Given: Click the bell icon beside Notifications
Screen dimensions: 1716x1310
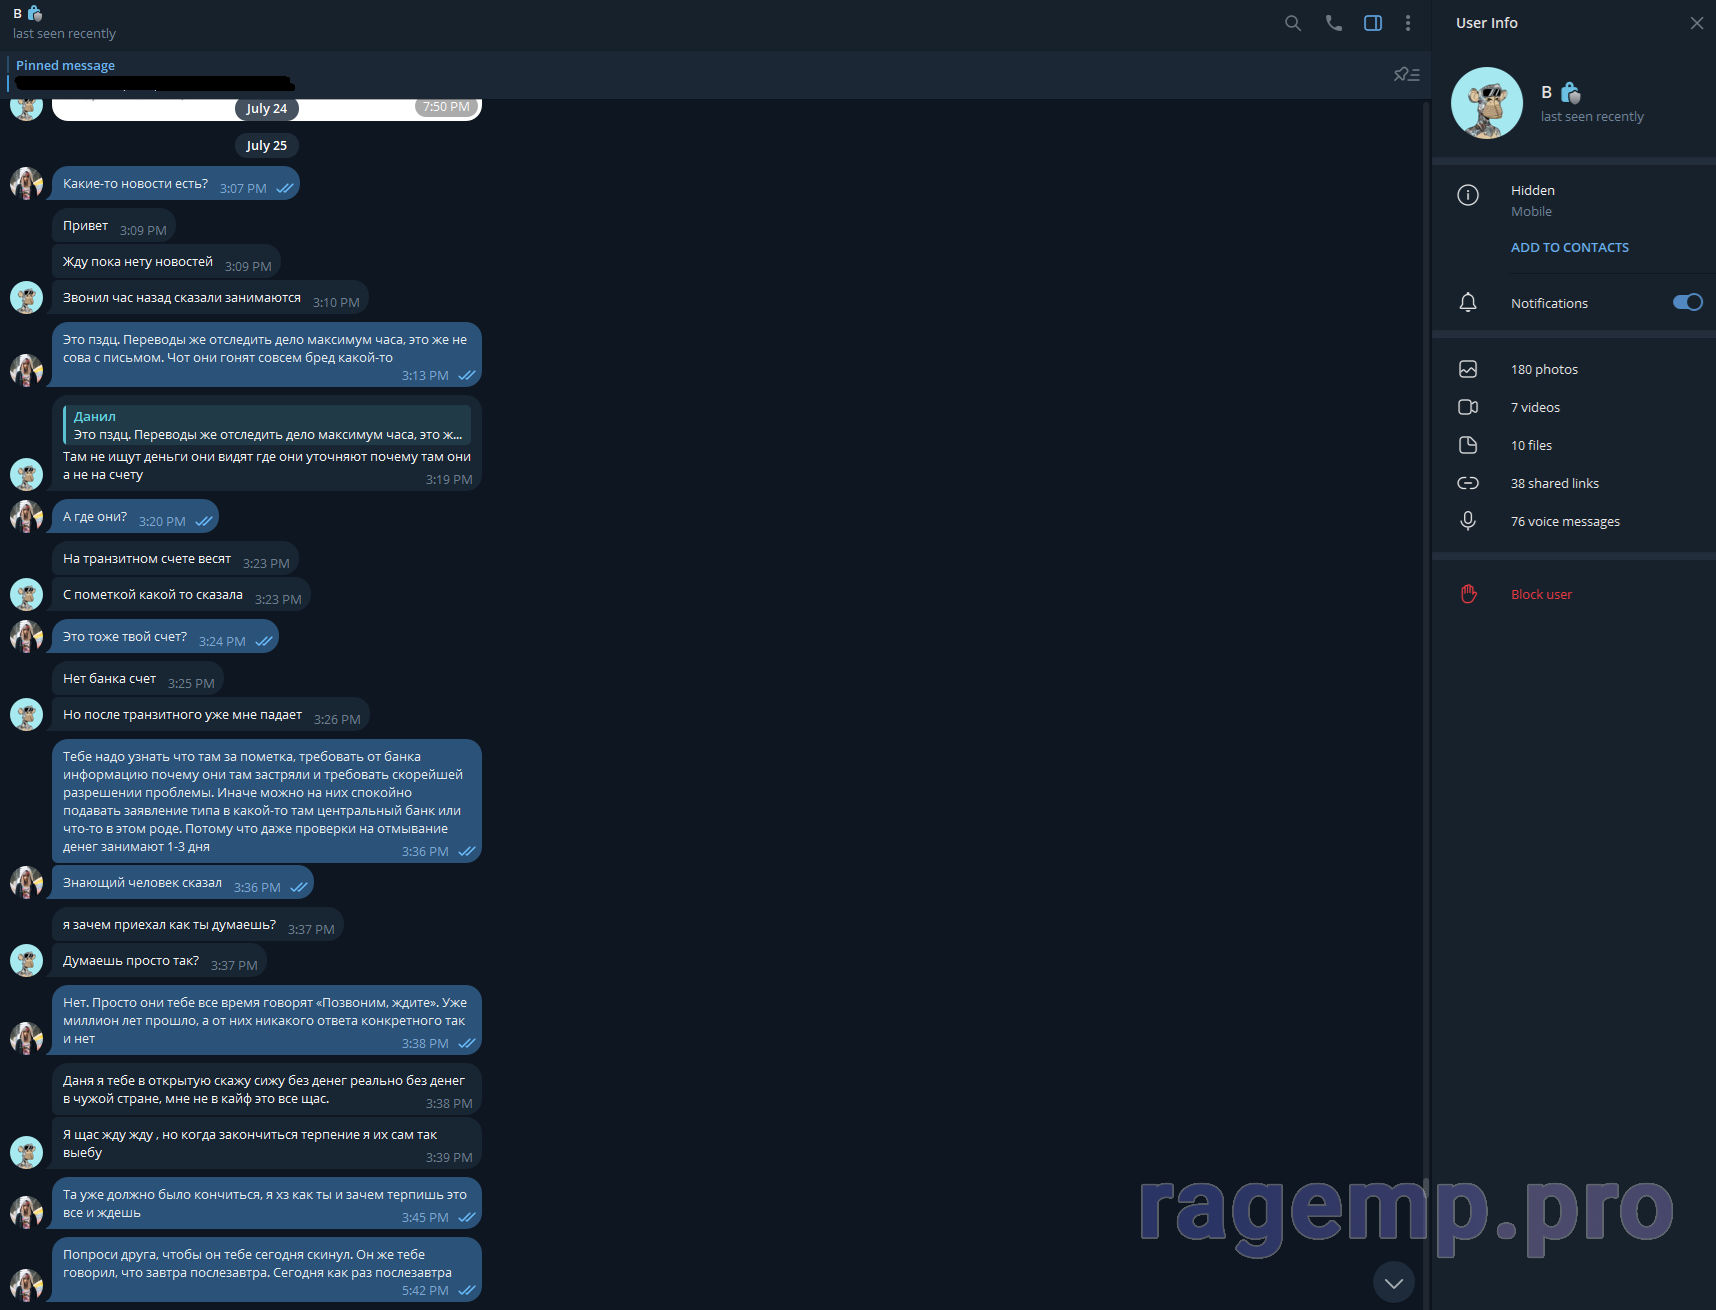Looking at the screenshot, I should [x=1467, y=303].
